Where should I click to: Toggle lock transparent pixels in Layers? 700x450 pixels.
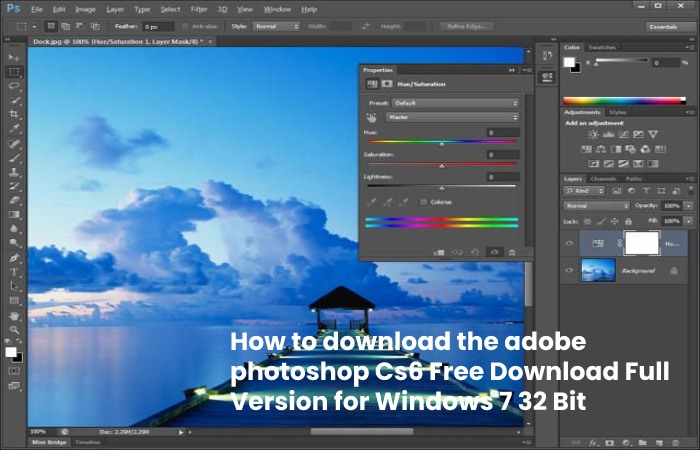[588, 221]
